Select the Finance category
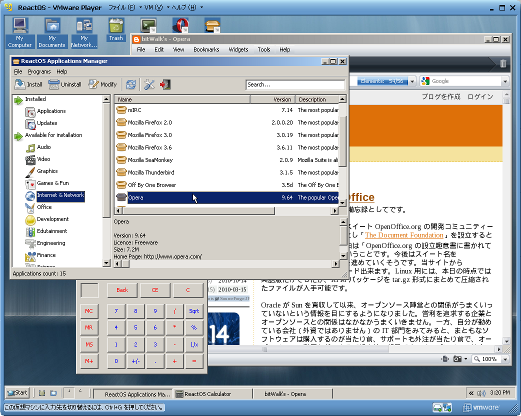Viewport: 521px width, 416px height. [46, 255]
